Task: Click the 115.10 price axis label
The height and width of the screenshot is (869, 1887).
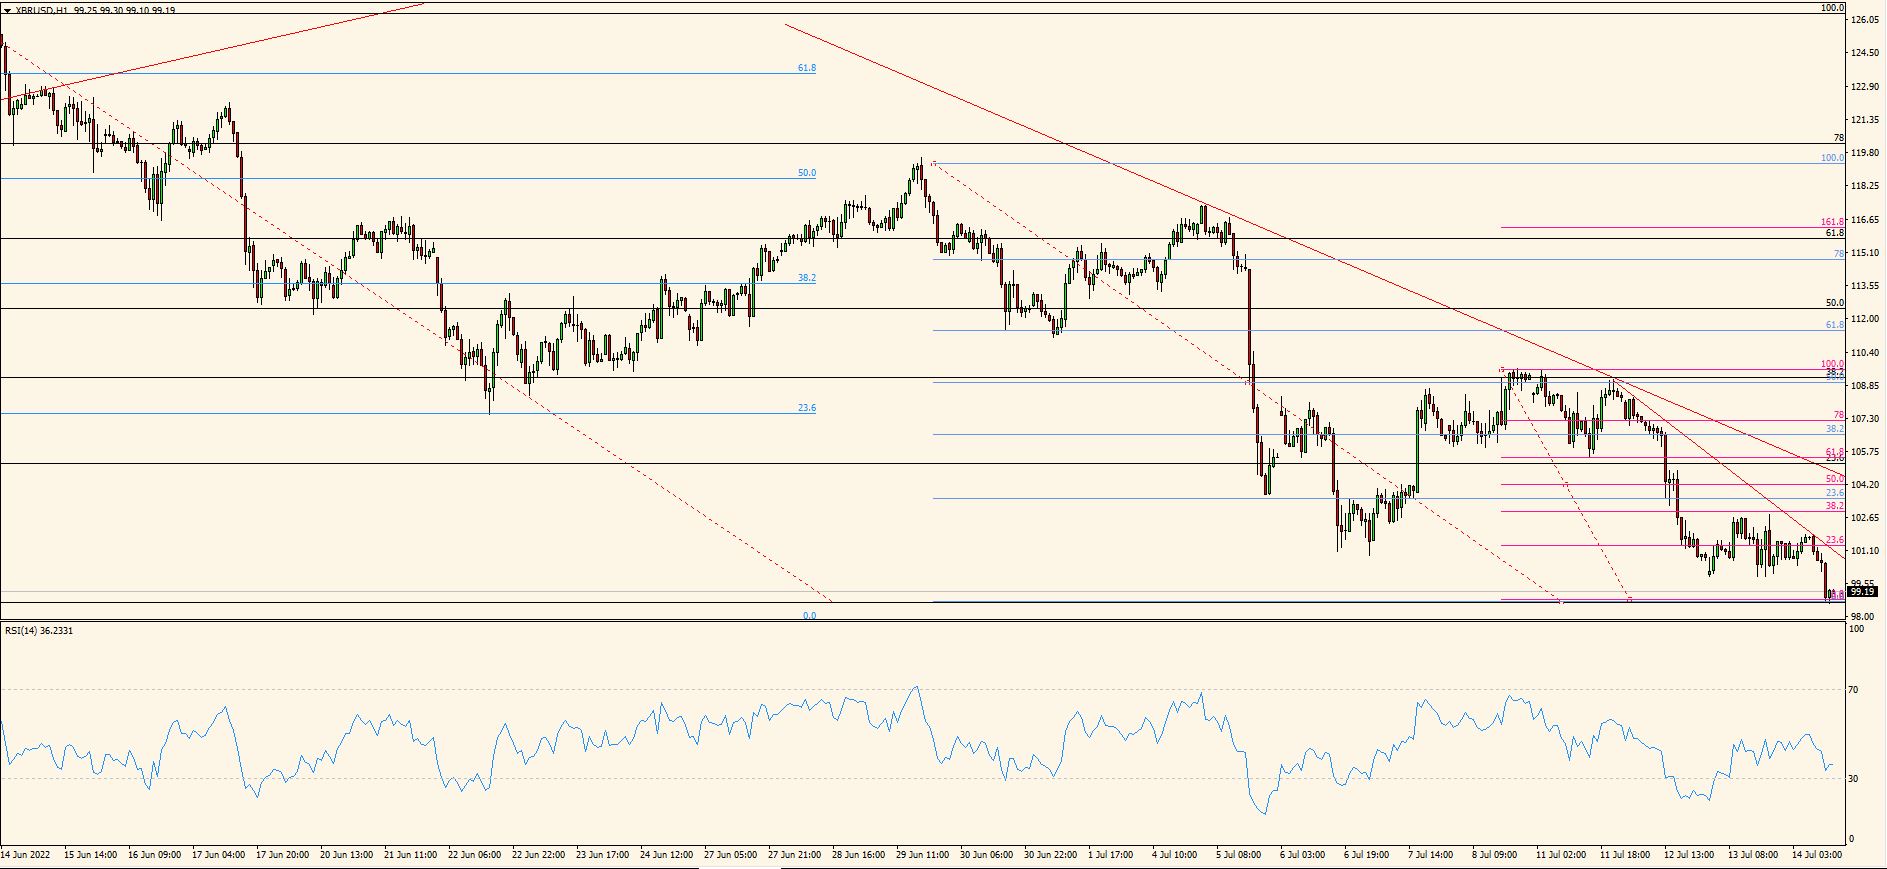Action: click(x=1866, y=253)
